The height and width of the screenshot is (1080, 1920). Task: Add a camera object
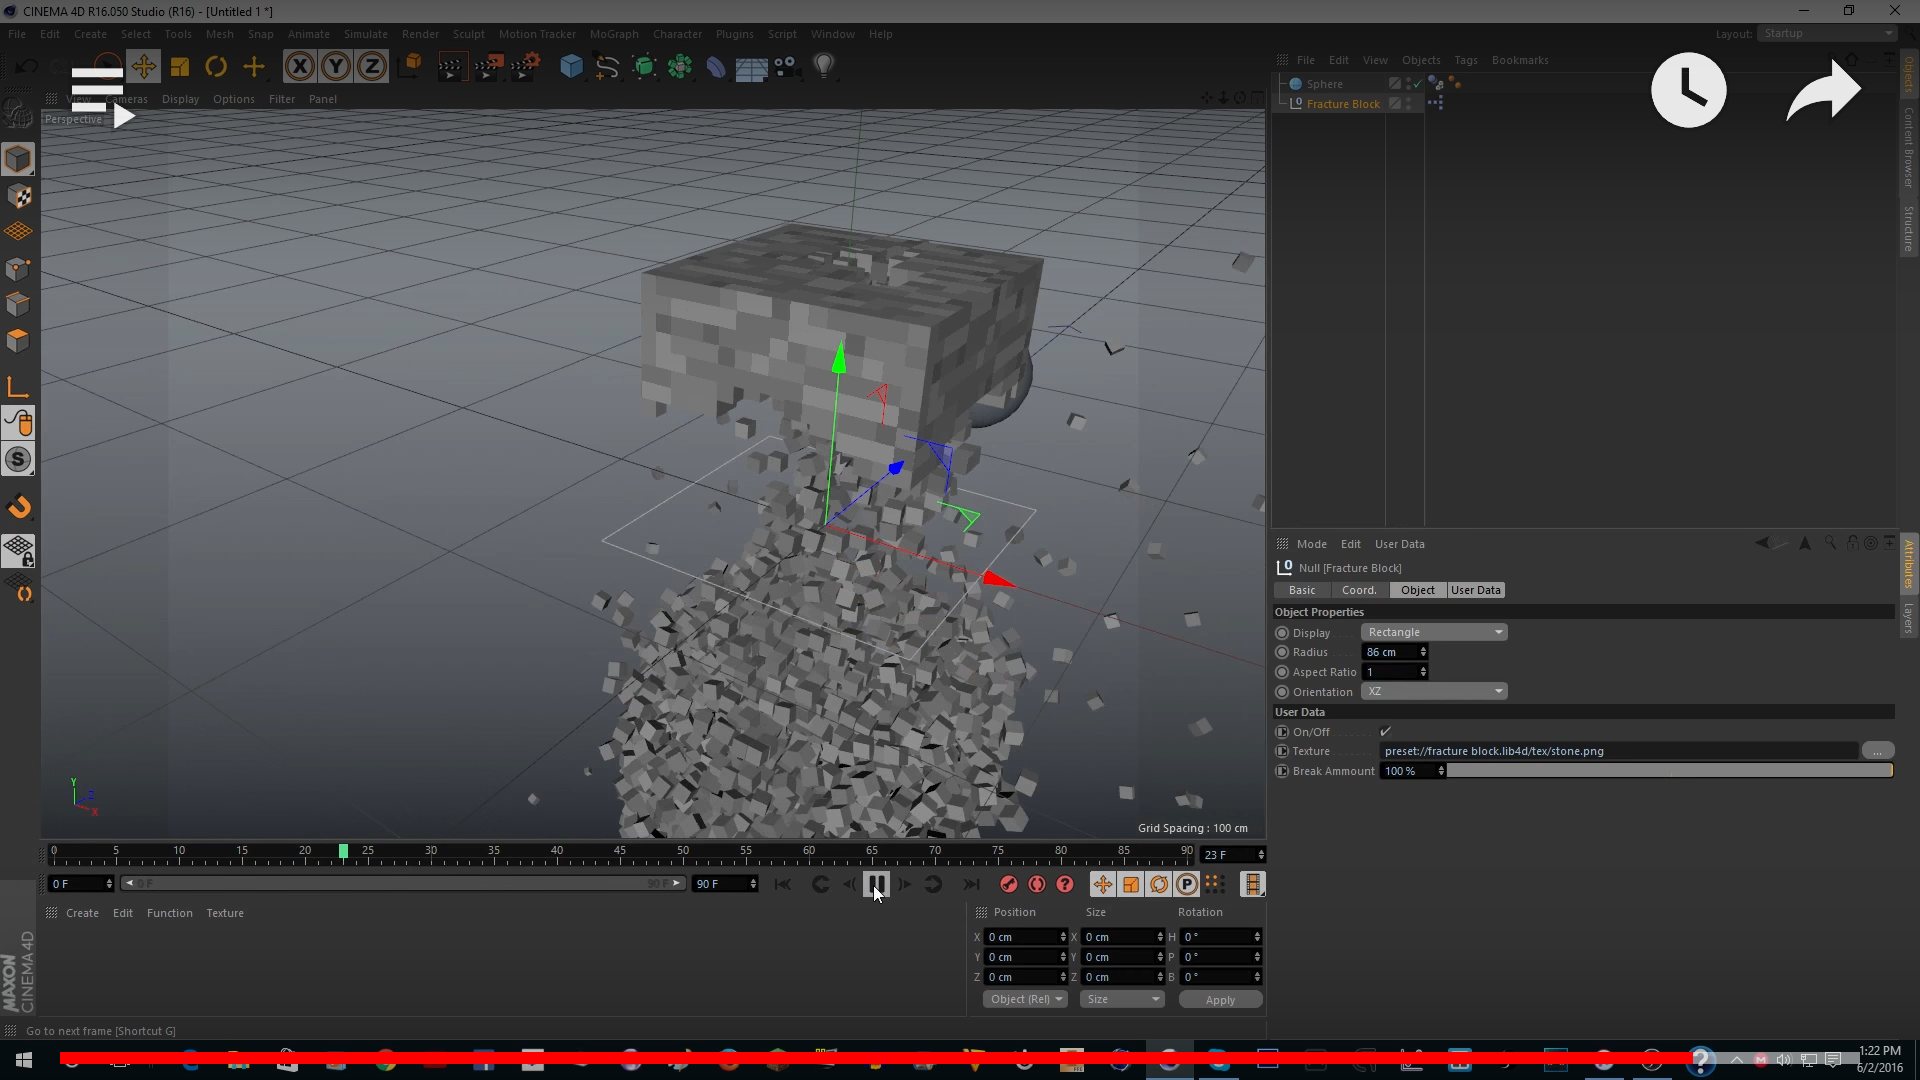click(787, 67)
